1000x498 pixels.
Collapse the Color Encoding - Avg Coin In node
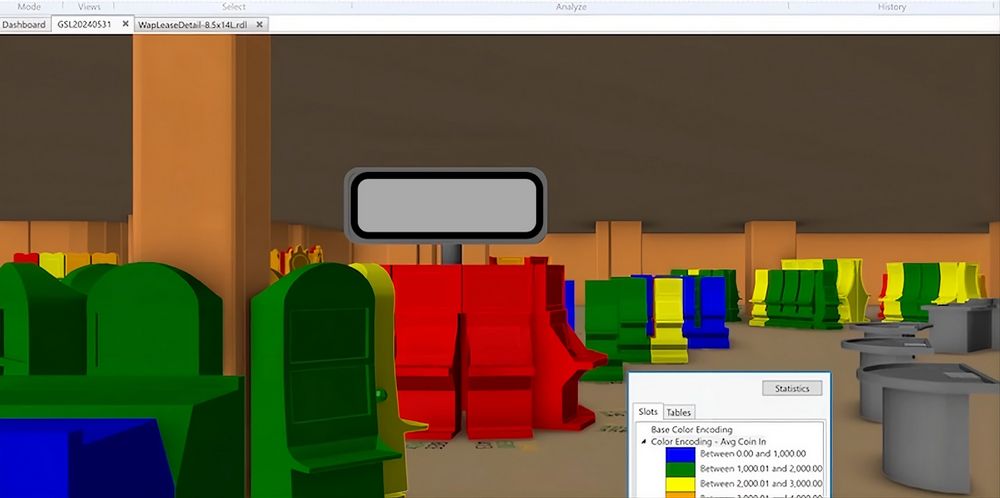coord(643,441)
